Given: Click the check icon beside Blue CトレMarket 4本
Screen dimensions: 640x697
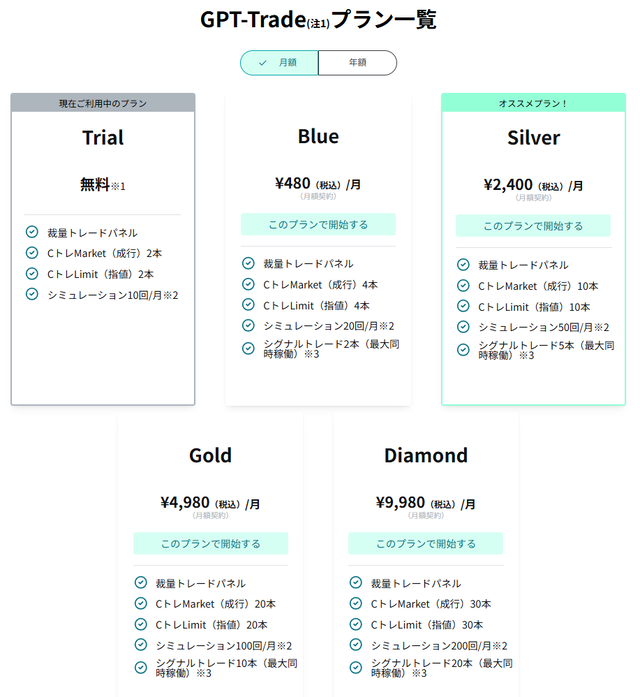Looking at the screenshot, I should pyautogui.click(x=248, y=284).
